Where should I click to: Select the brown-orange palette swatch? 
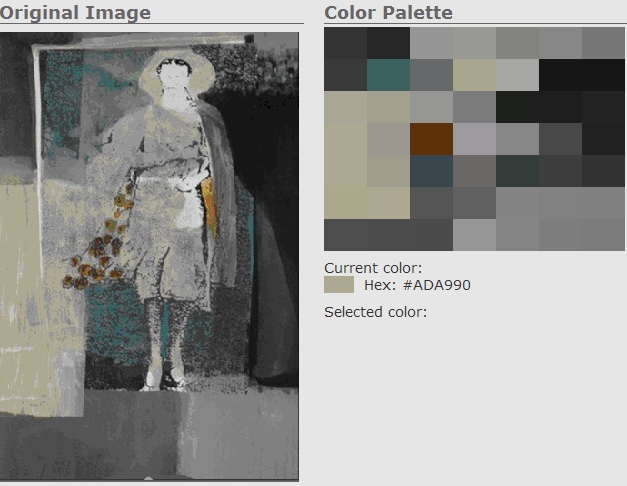[x=431, y=139]
